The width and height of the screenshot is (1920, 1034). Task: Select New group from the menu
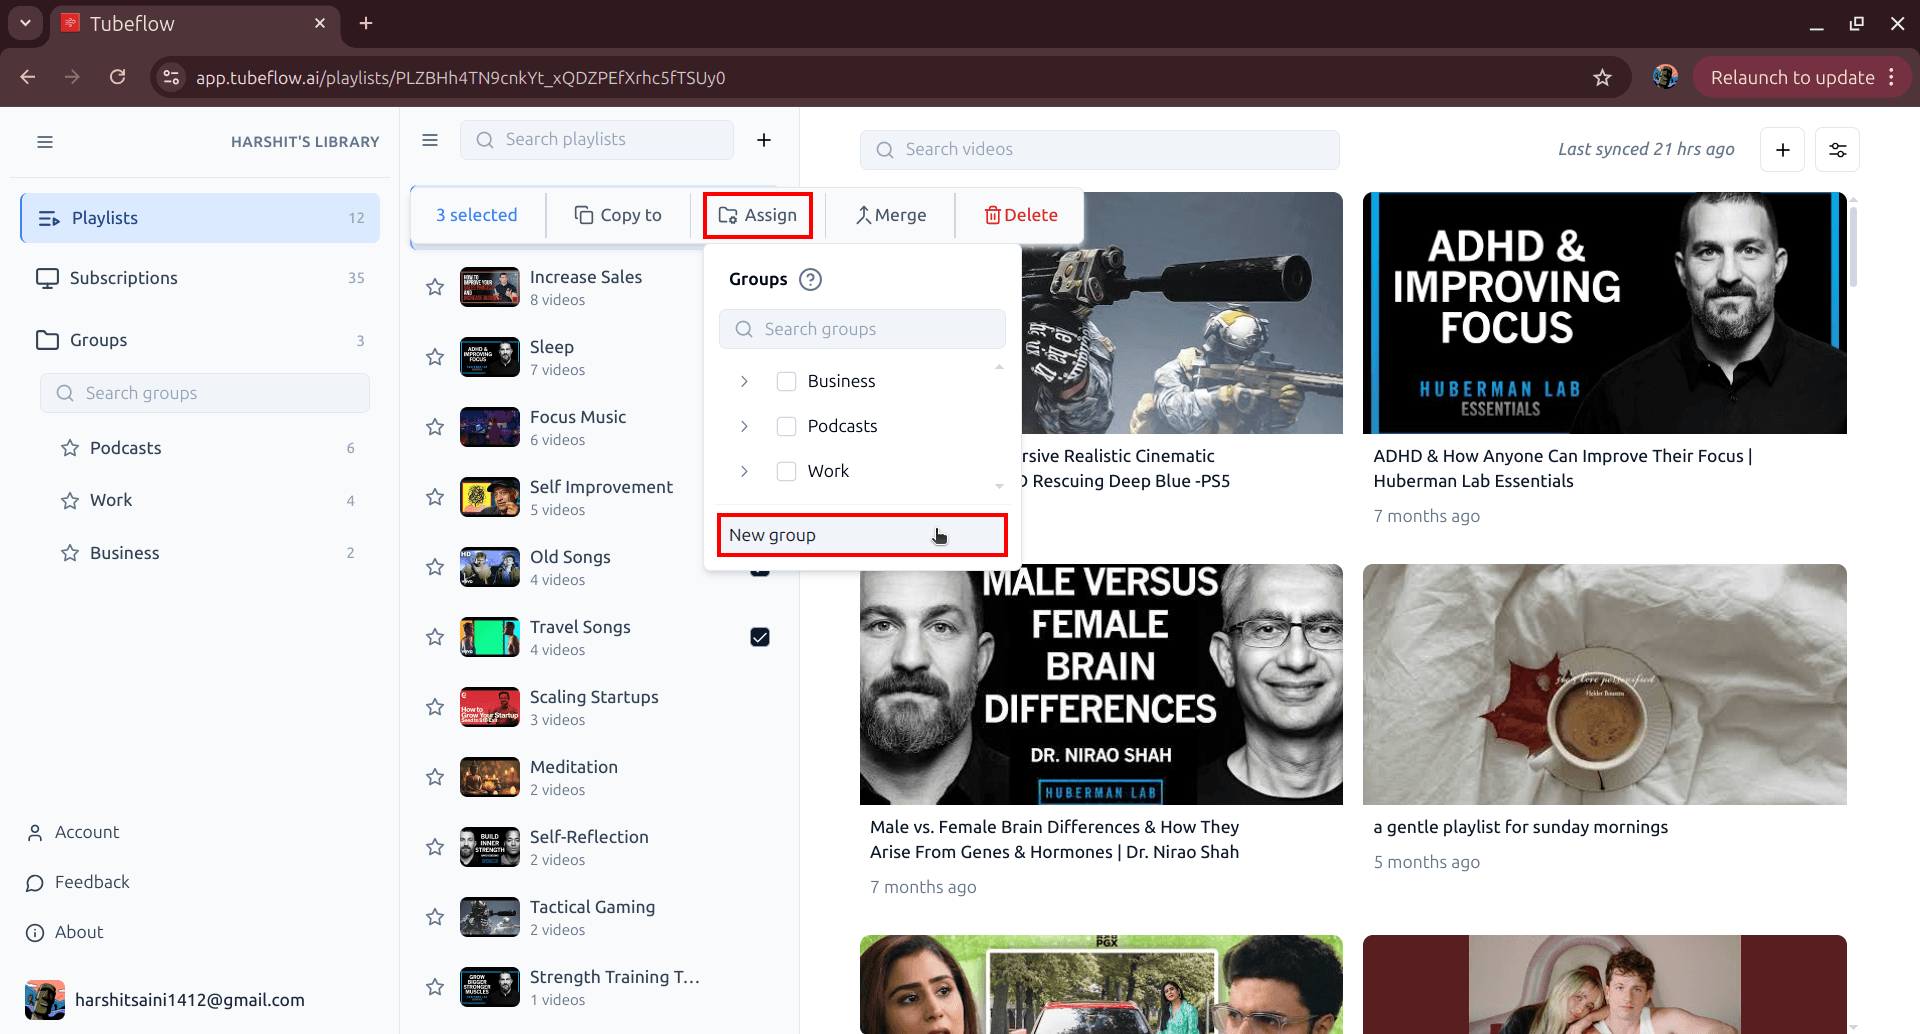click(862, 534)
